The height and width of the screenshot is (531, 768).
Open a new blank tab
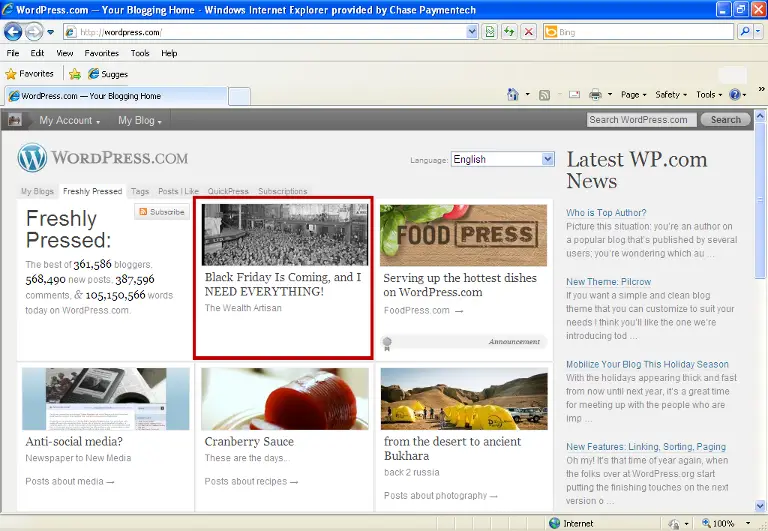pyautogui.click(x=240, y=96)
